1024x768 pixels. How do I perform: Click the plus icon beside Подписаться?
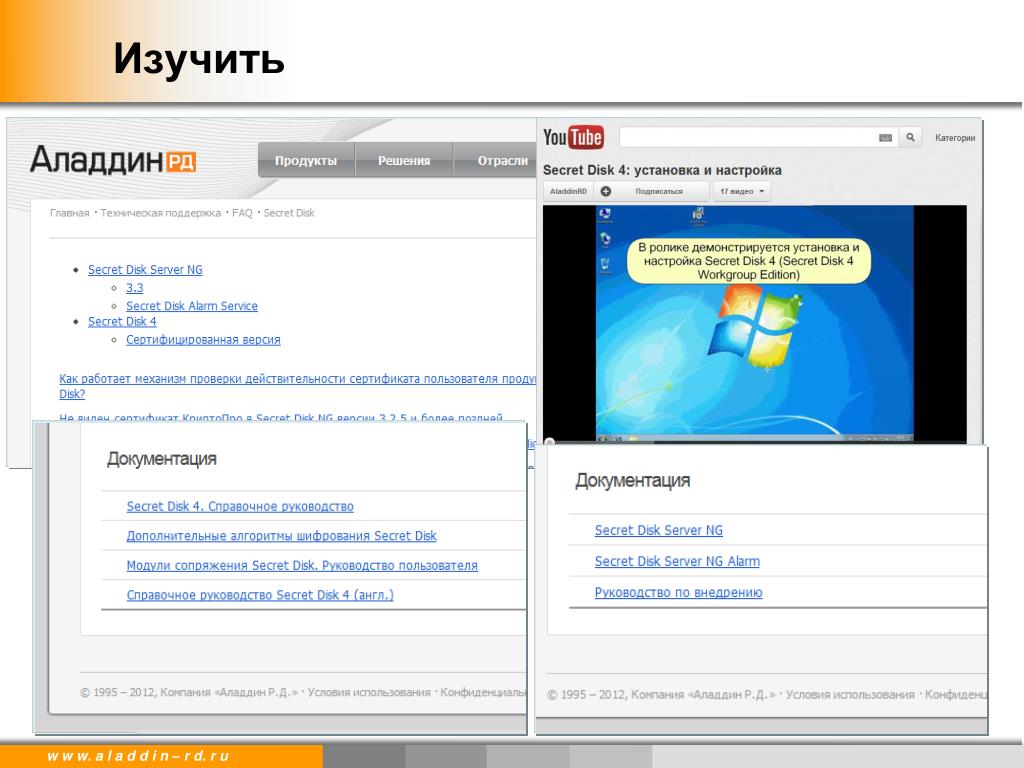[605, 191]
